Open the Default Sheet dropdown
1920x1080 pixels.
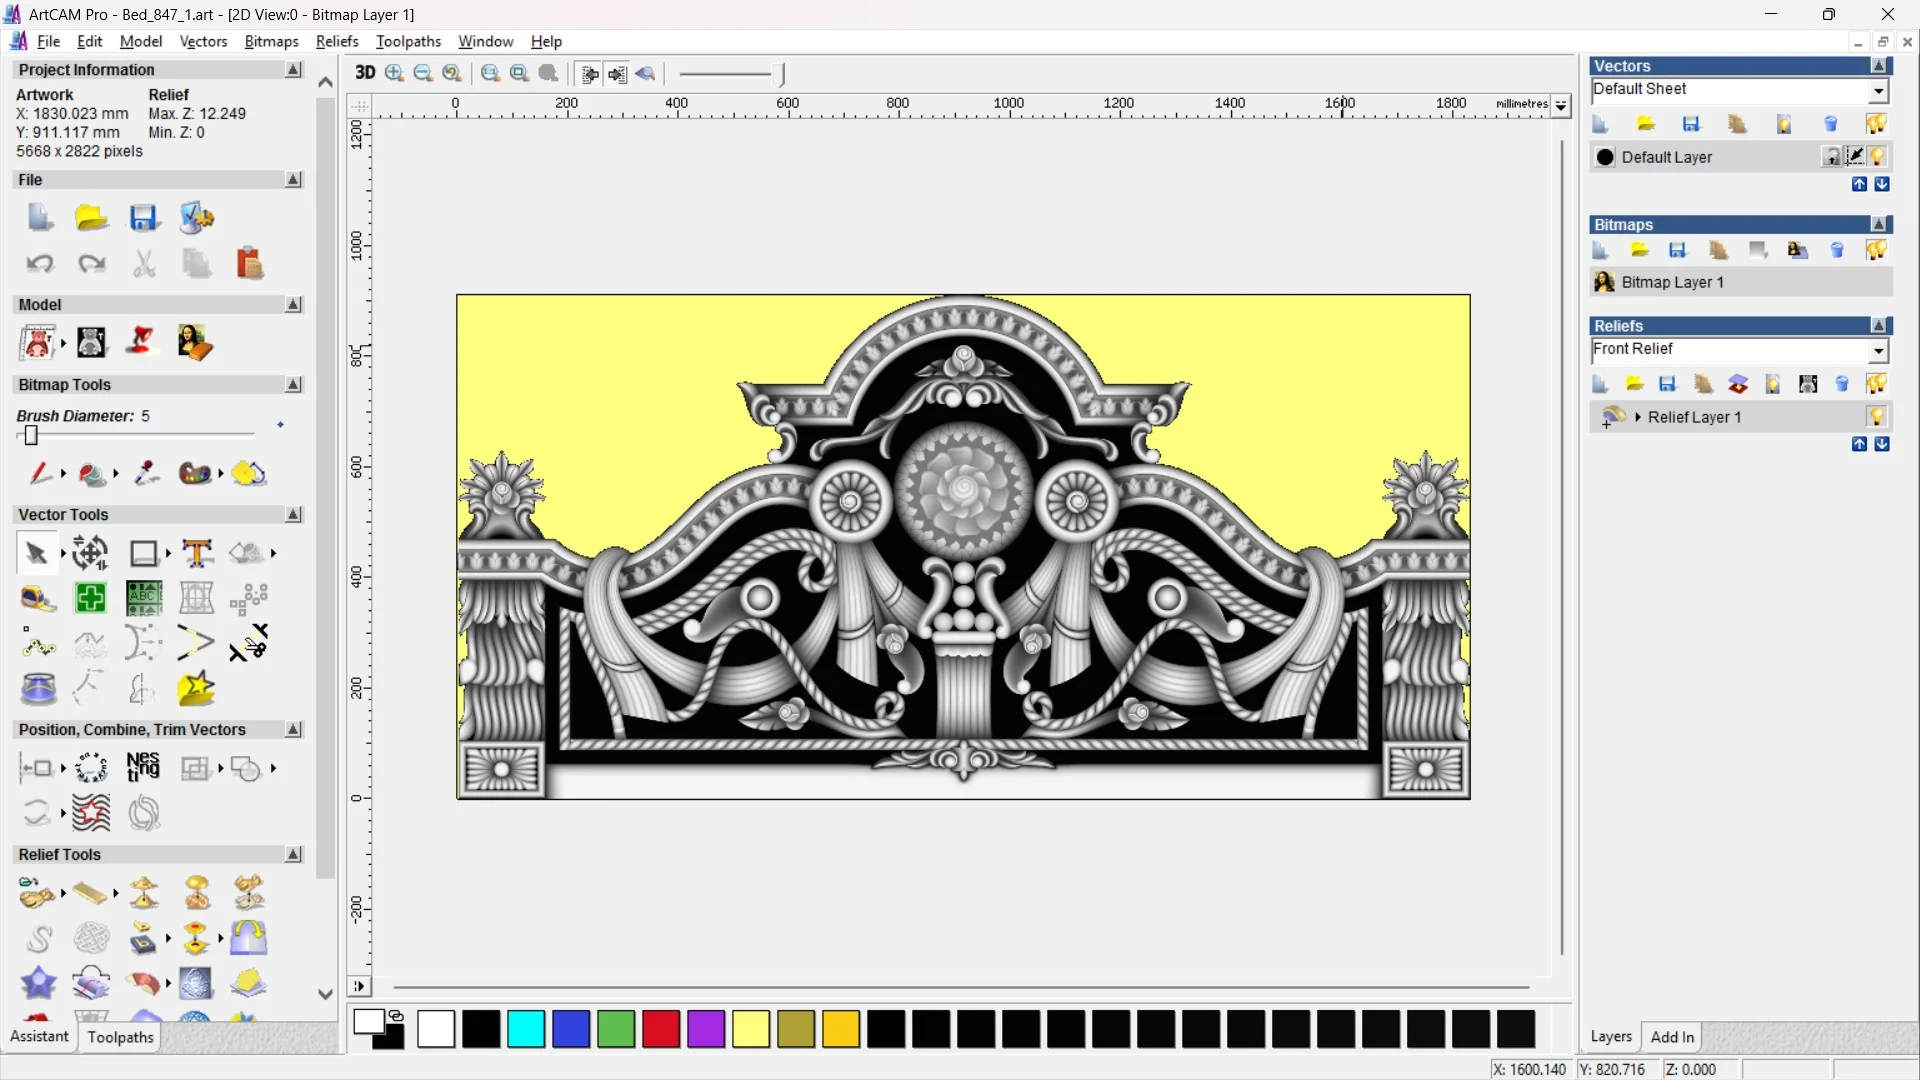tap(1878, 91)
